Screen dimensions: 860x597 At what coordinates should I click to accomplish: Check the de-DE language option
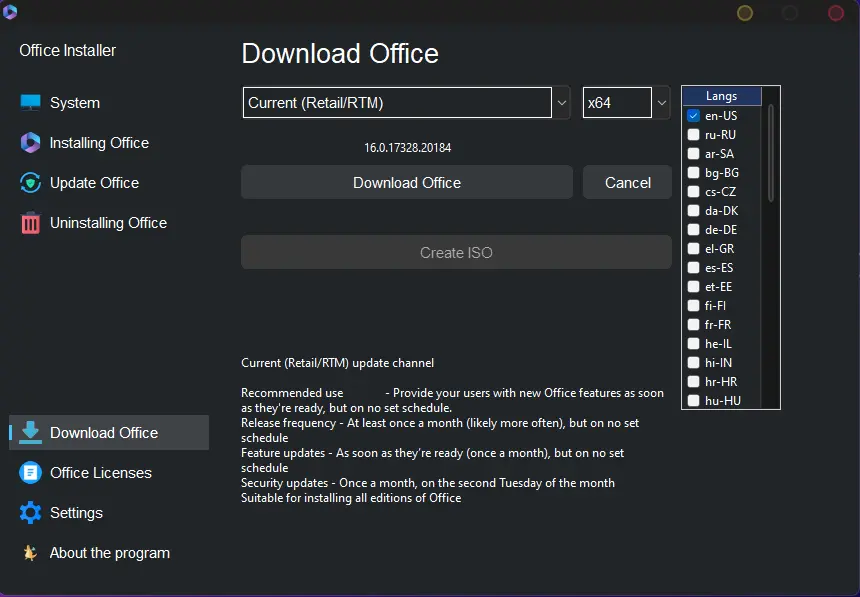pos(693,229)
